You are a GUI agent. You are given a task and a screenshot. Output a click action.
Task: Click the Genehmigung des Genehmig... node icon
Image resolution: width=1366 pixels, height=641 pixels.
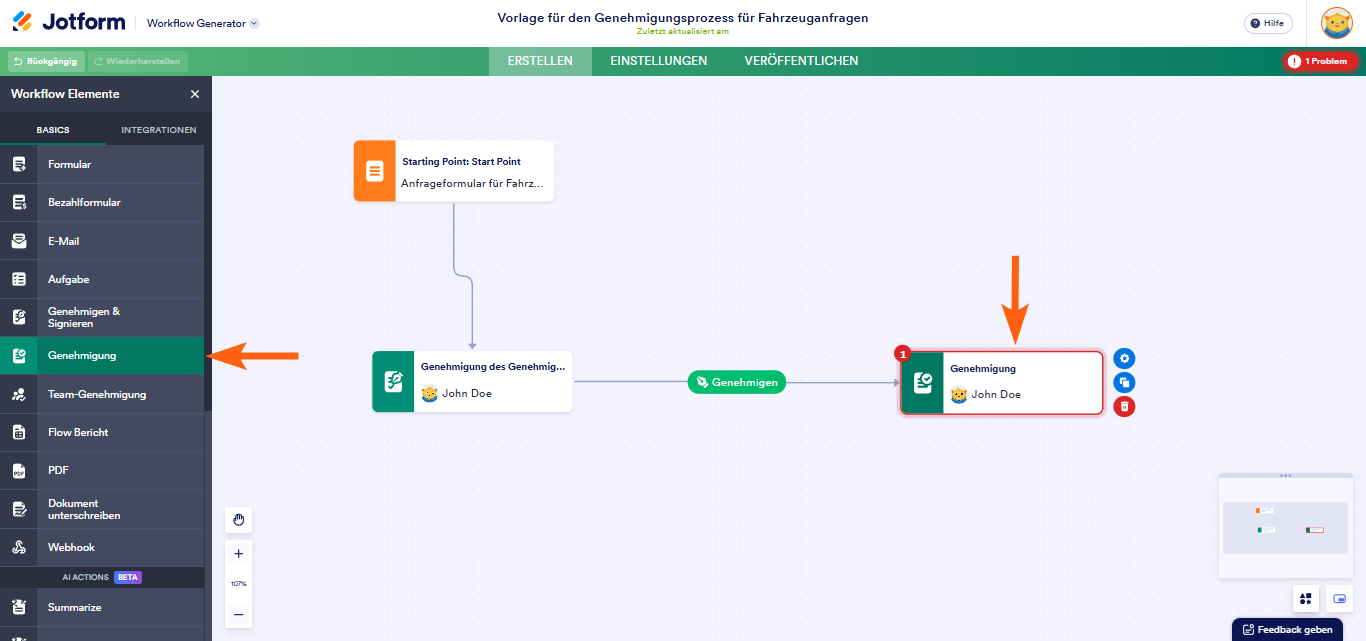point(394,381)
